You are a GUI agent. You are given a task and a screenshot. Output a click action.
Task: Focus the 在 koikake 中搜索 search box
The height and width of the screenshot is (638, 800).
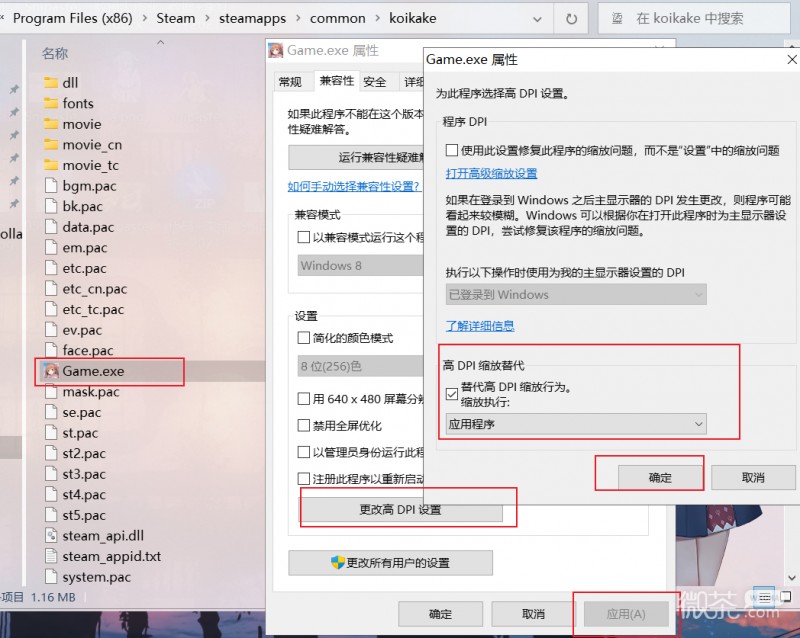tap(694, 19)
